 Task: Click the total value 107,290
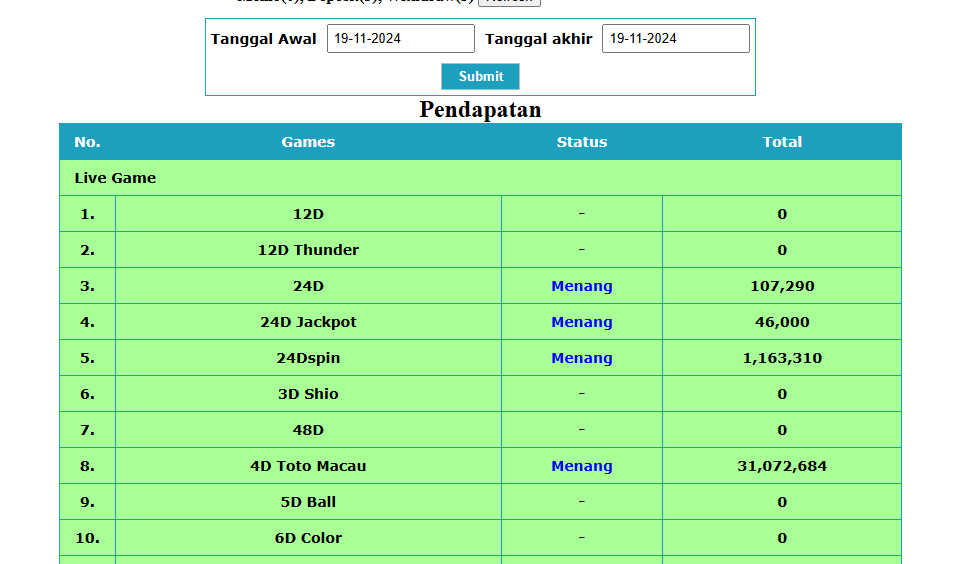(782, 286)
